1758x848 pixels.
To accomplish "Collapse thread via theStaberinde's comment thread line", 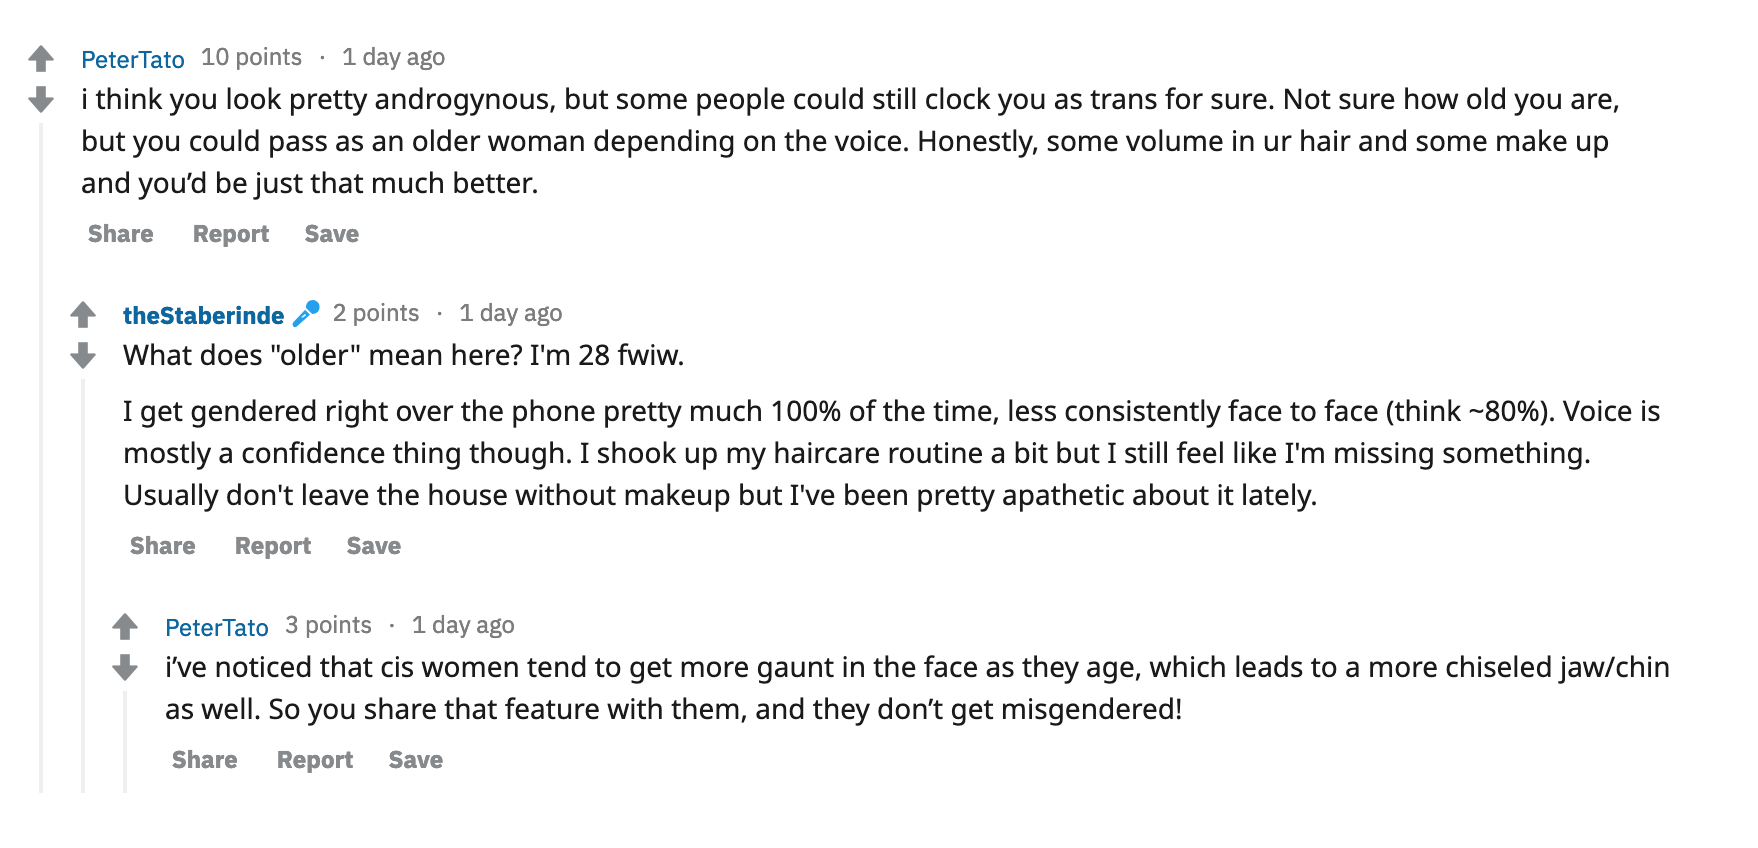I will tap(83, 585).
